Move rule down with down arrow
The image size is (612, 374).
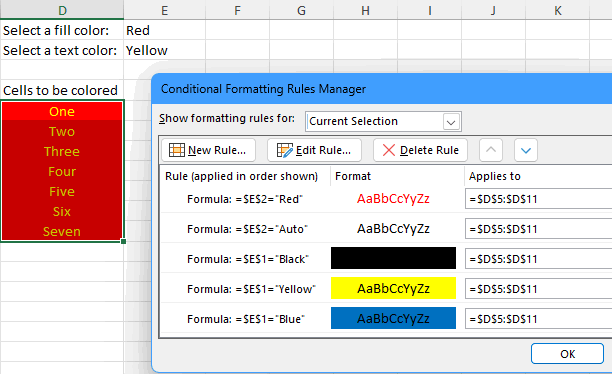(526, 150)
